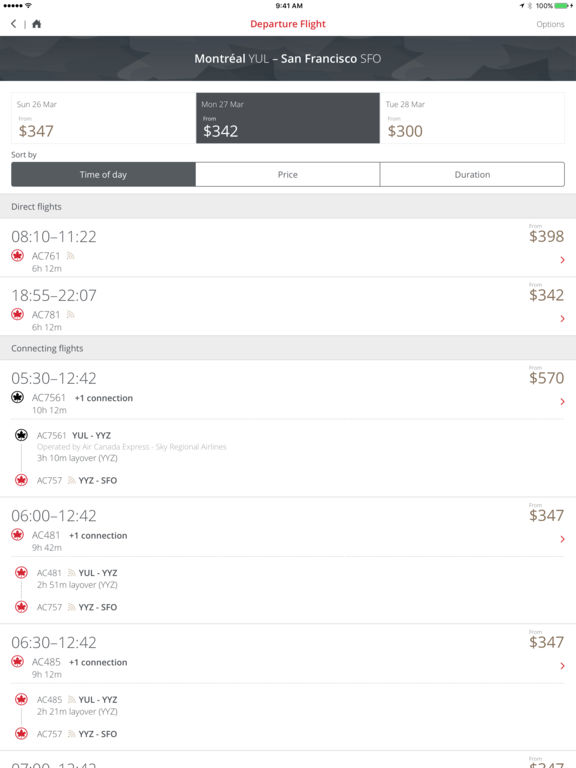Open the 18:55–22:07 flight chevron
The image size is (576, 768).
[x=562, y=319]
